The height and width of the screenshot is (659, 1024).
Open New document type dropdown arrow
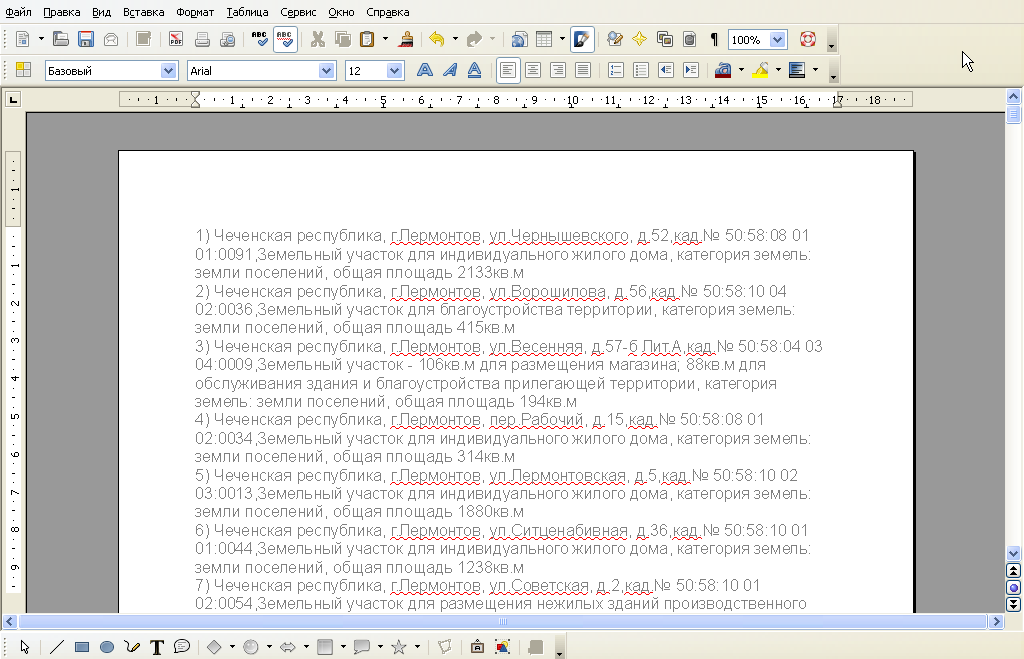[41, 39]
